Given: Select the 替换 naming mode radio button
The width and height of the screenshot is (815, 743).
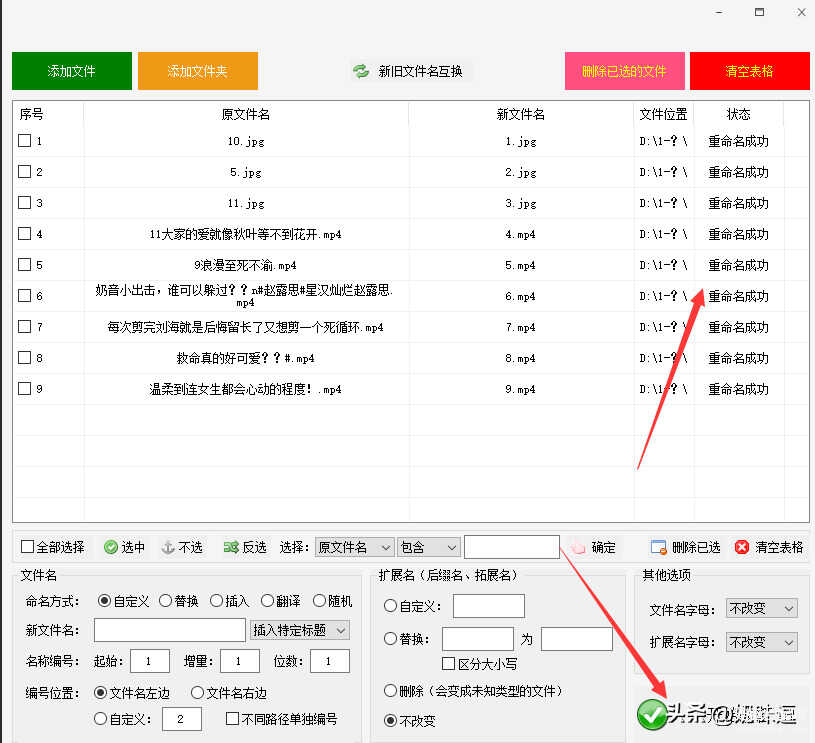Looking at the screenshot, I should point(166,601).
